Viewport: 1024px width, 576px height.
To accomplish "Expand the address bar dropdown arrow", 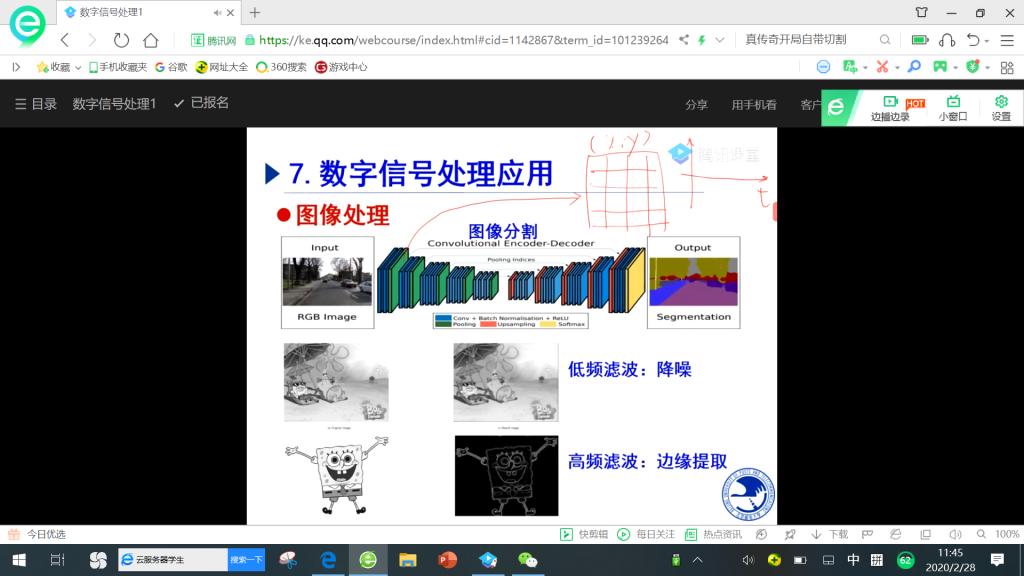I will [720, 40].
